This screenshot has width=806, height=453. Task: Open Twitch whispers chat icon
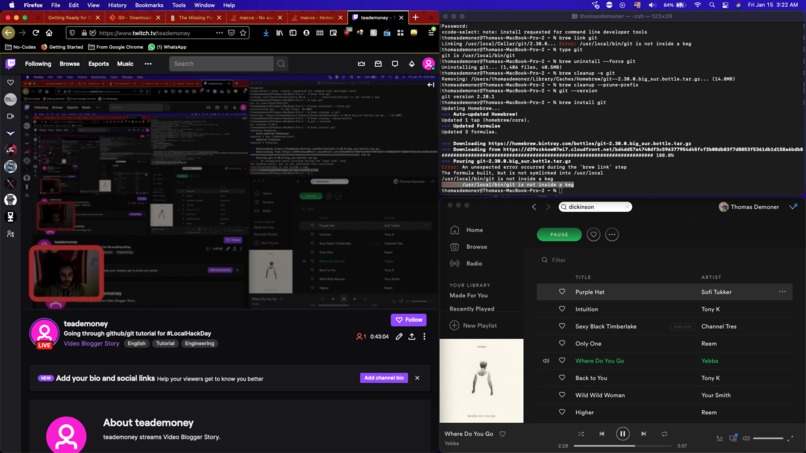[395, 64]
